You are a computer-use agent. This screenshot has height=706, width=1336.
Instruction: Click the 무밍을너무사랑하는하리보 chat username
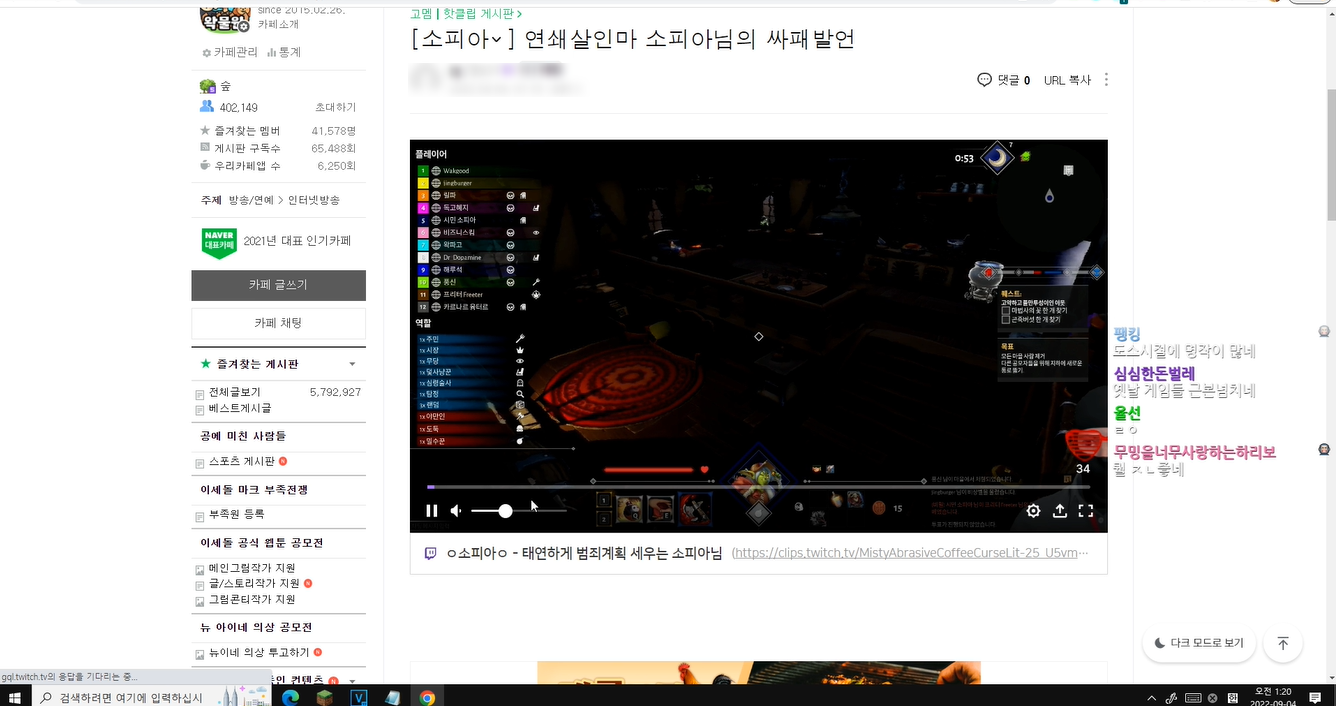pos(1194,451)
